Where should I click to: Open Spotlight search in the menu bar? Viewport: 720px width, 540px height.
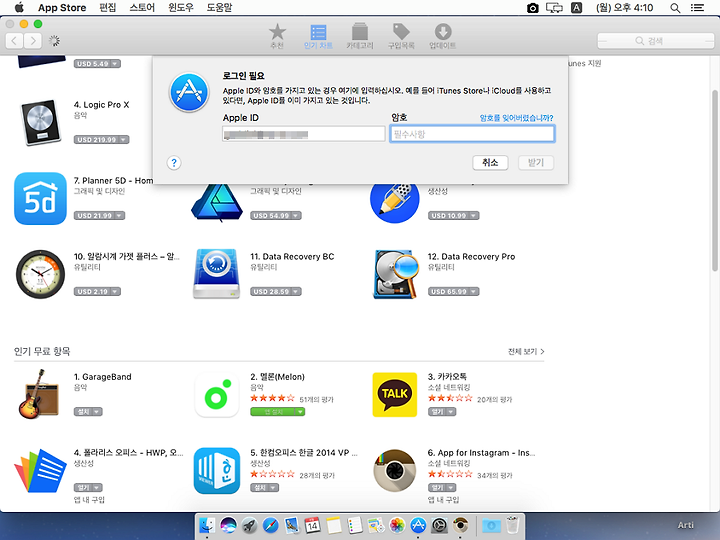[x=675, y=8]
